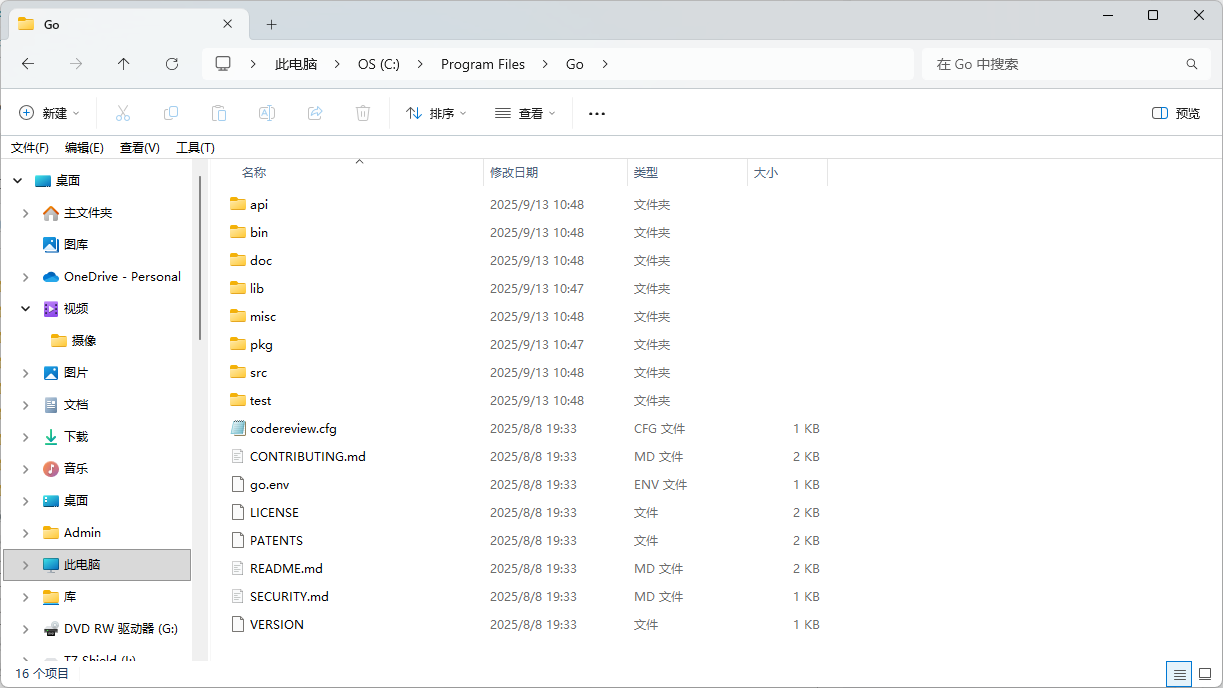Click the Copy icon in the toolbar
Screen dimensions: 1223x688
tap(171, 113)
